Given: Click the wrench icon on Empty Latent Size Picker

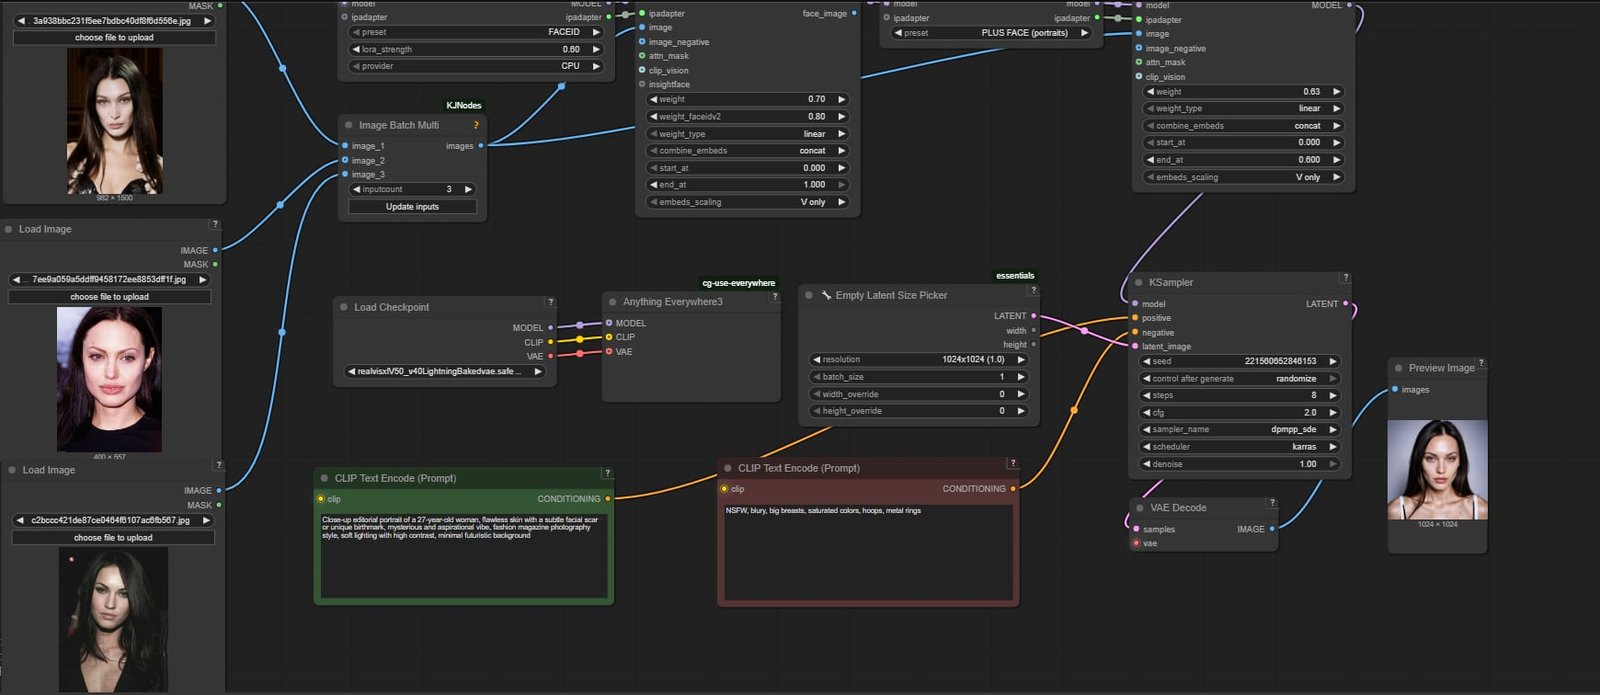Looking at the screenshot, I should (826, 295).
